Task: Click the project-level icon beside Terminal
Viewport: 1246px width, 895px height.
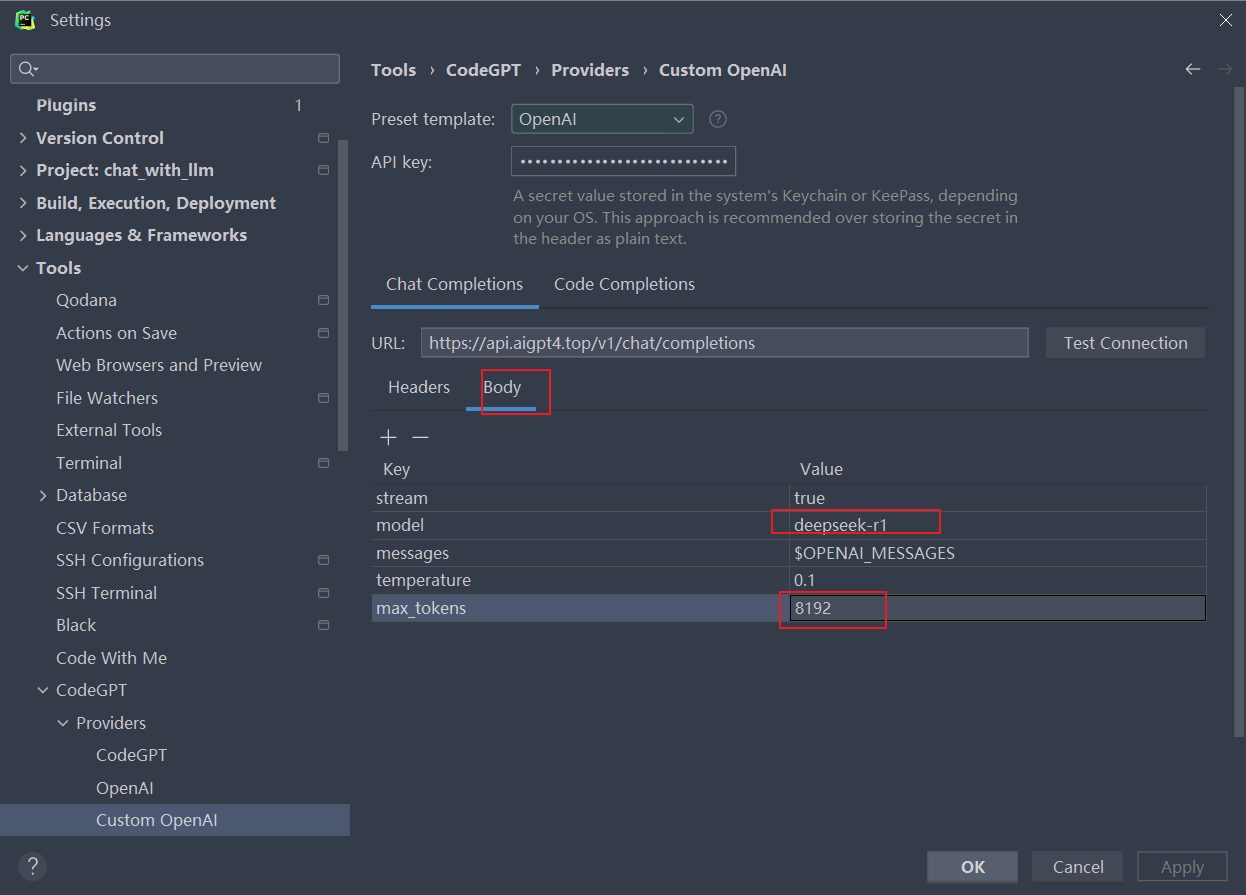Action: pyautogui.click(x=323, y=463)
